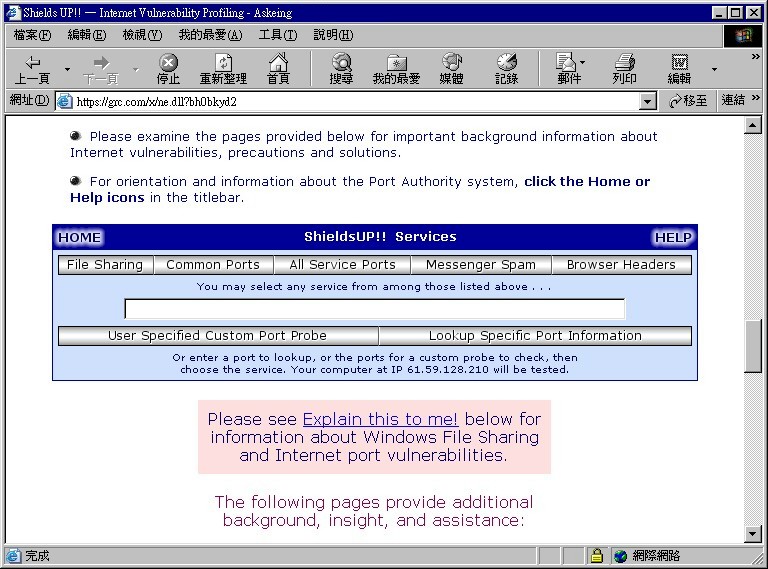Image resolution: width=768 pixels, height=569 pixels.
Task: Click the vertical scrollbar thumb
Action: (x=752, y=346)
